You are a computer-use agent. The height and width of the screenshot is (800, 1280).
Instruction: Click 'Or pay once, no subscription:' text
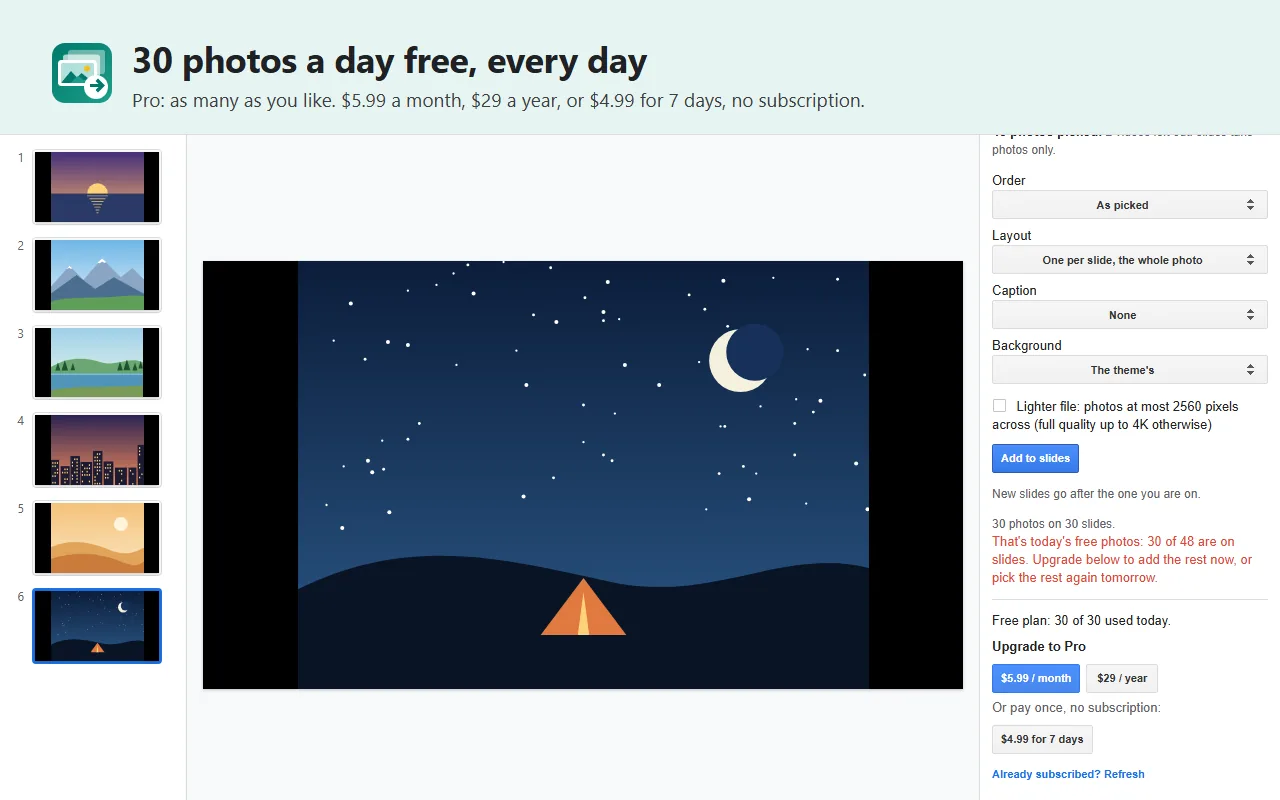point(1076,708)
